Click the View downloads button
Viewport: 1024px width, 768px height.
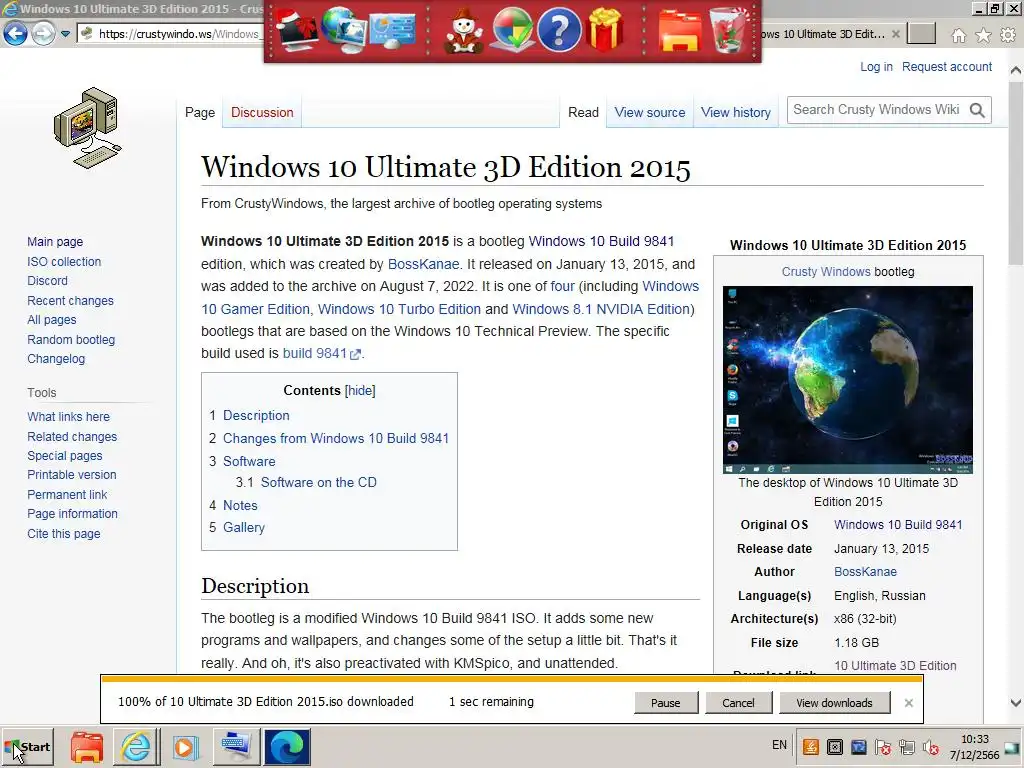coord(834,703)
